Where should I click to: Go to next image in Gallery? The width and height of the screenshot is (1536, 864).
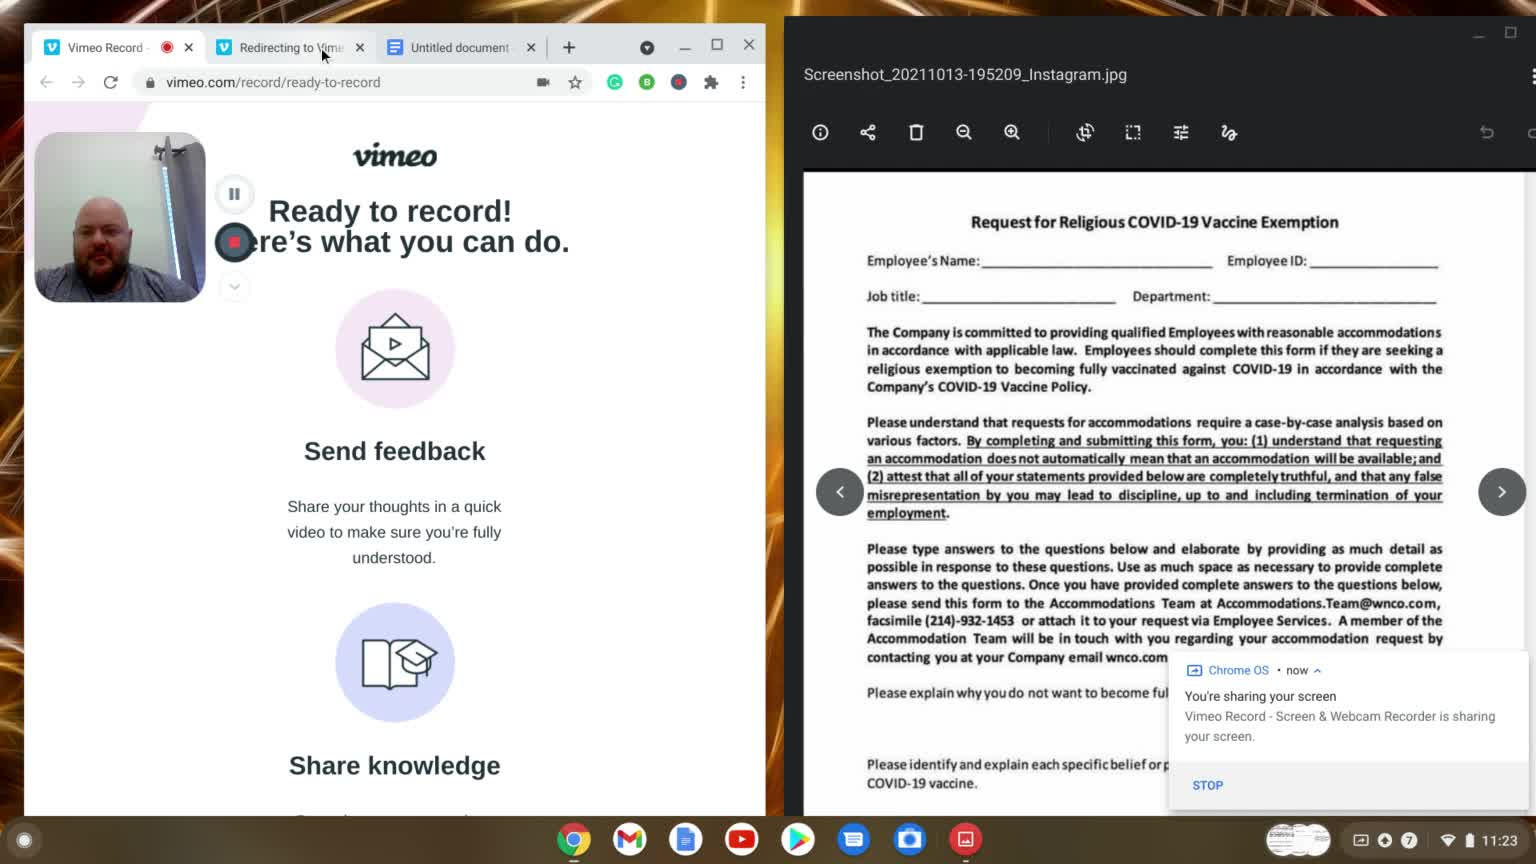[x=1502, y=492]
